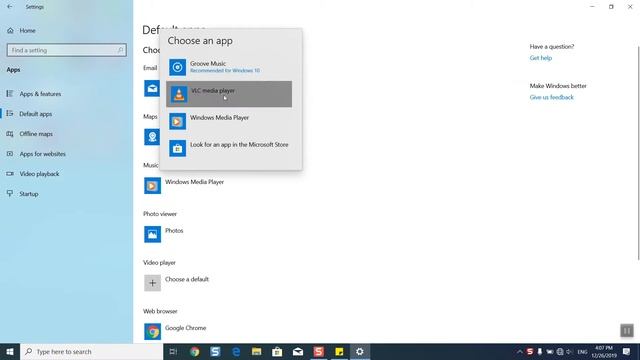The height and width of the screenshot is (360, 640).
Task: Open the Give us feedback link
Action: click(551, 97)
